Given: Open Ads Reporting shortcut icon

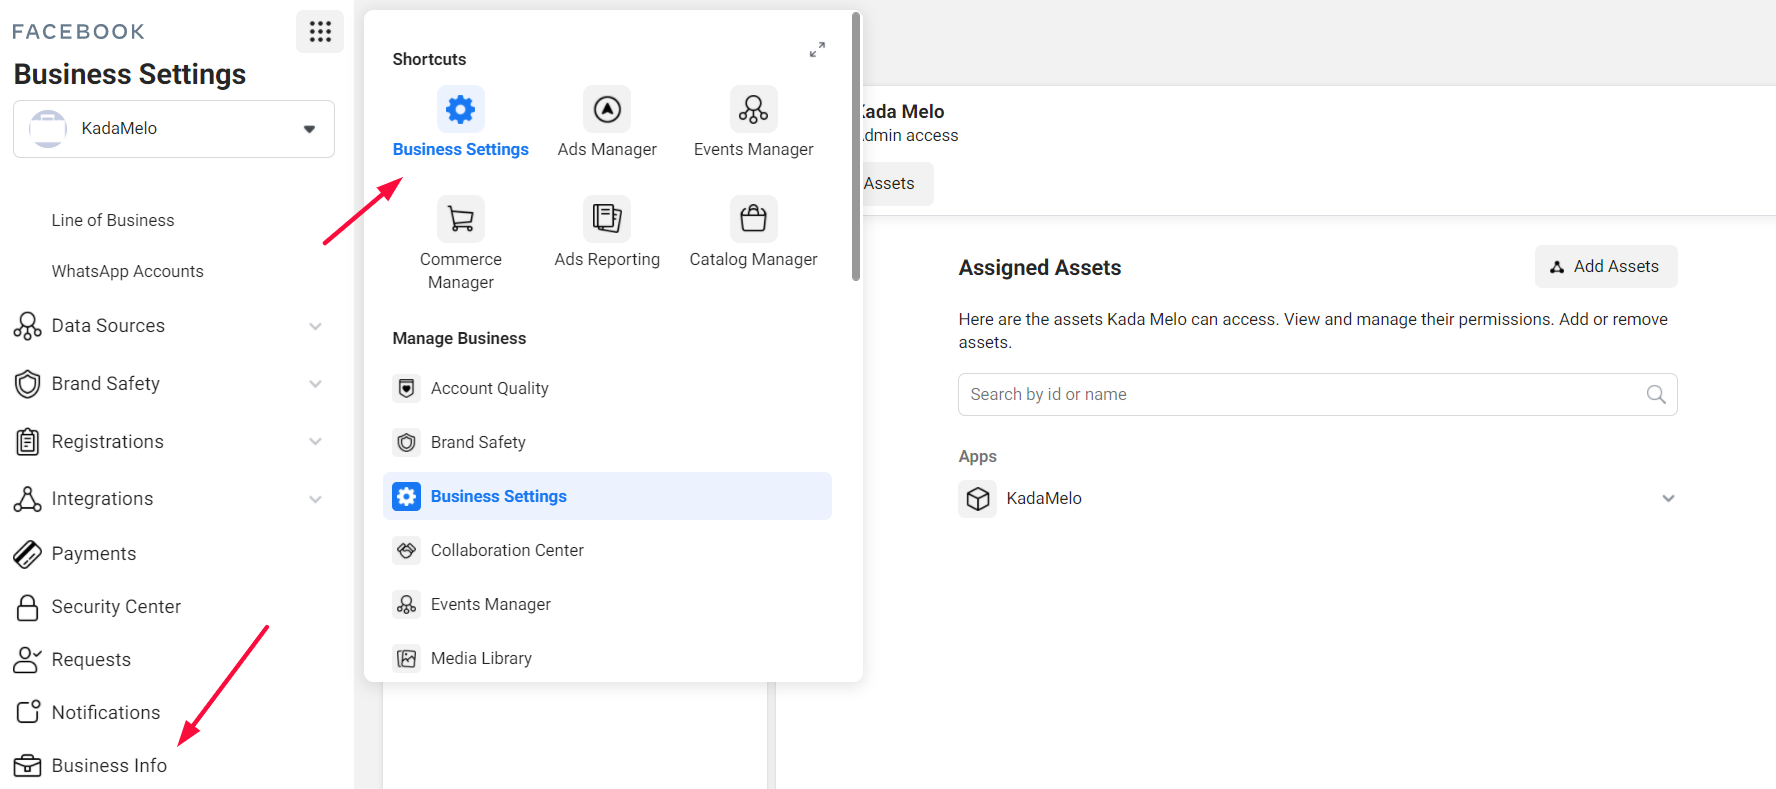Looking at the screenshot, I should pos(607,218).
